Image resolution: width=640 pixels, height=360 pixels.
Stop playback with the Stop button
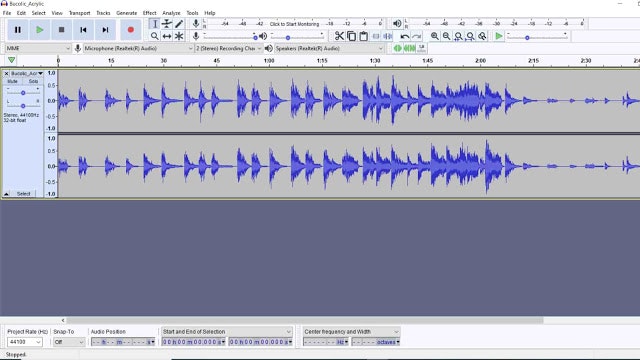[62, 30]
